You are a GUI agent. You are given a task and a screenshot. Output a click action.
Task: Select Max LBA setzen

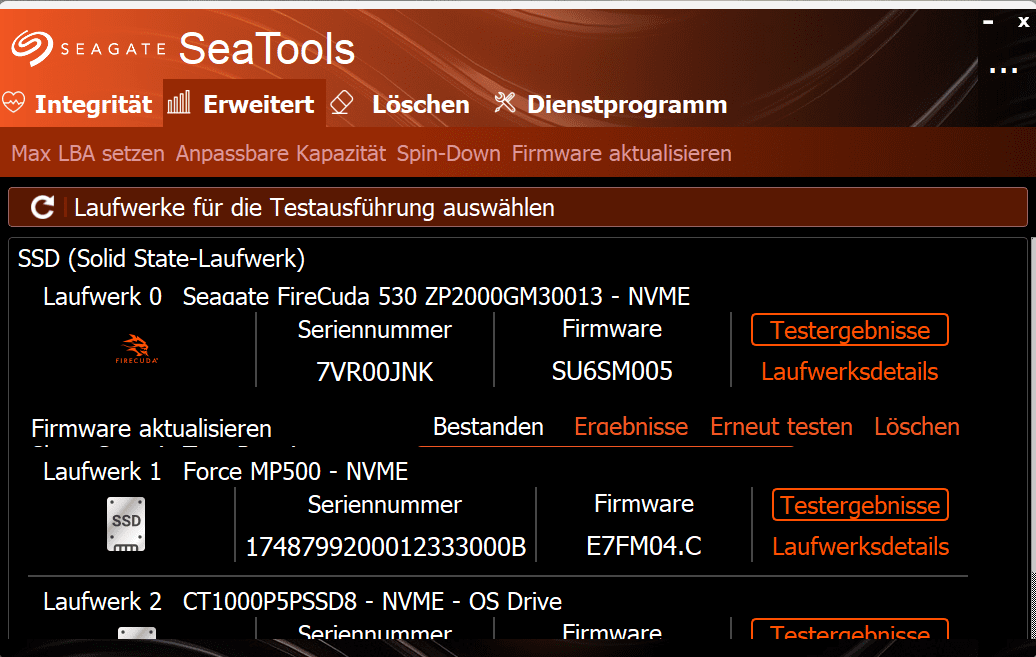(88, 153)
